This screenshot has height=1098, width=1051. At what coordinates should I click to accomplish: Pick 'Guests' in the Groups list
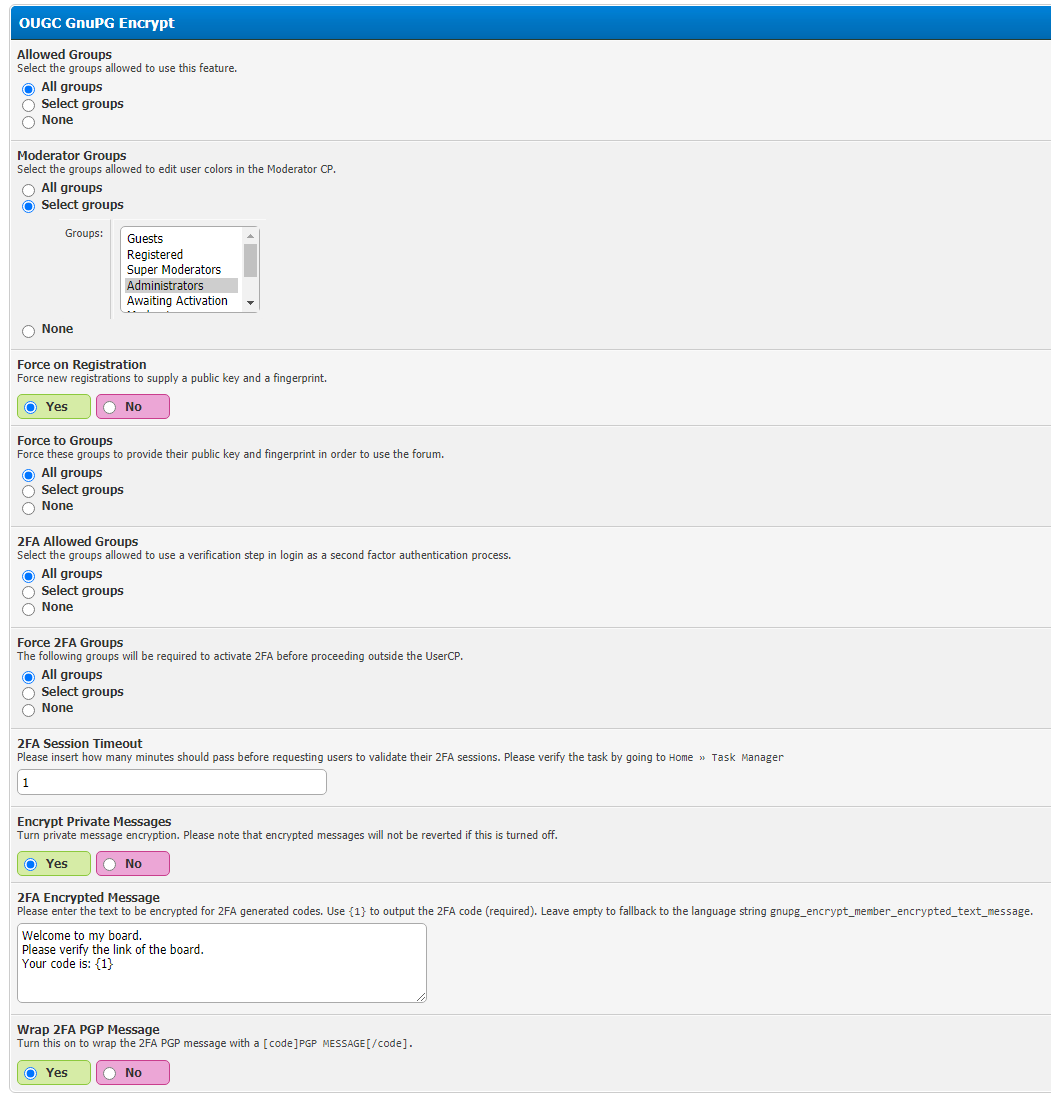coord(145,239)
